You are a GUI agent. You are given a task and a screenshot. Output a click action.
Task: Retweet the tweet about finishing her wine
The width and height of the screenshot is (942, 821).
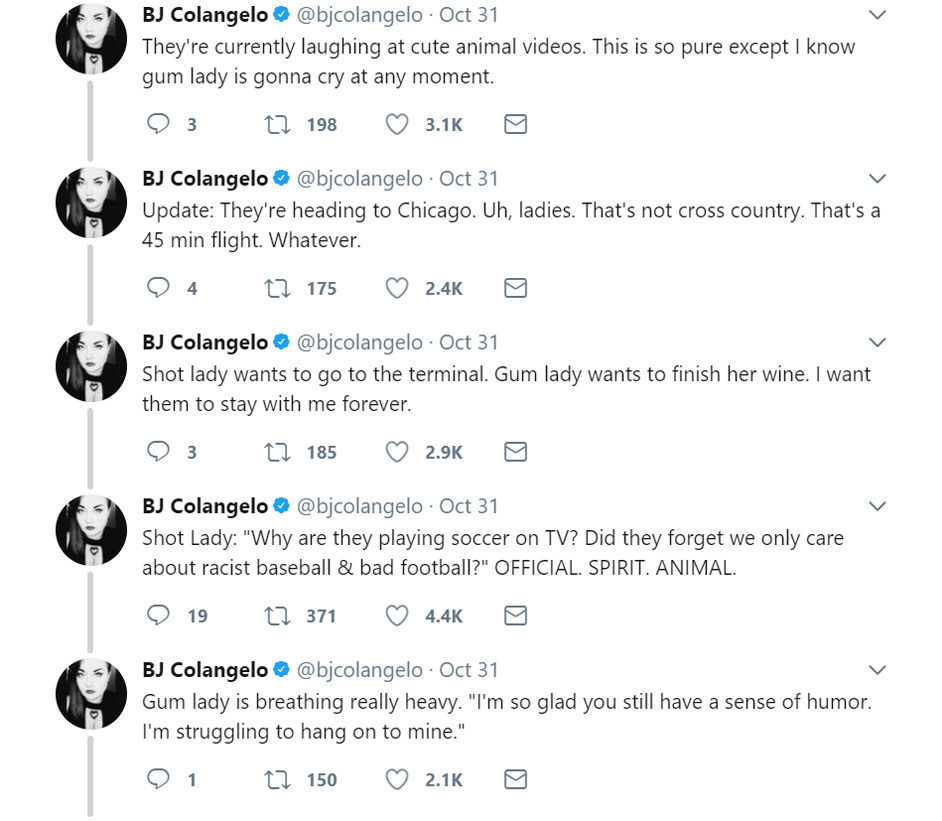pyautogui.click(x=275, y=452)
